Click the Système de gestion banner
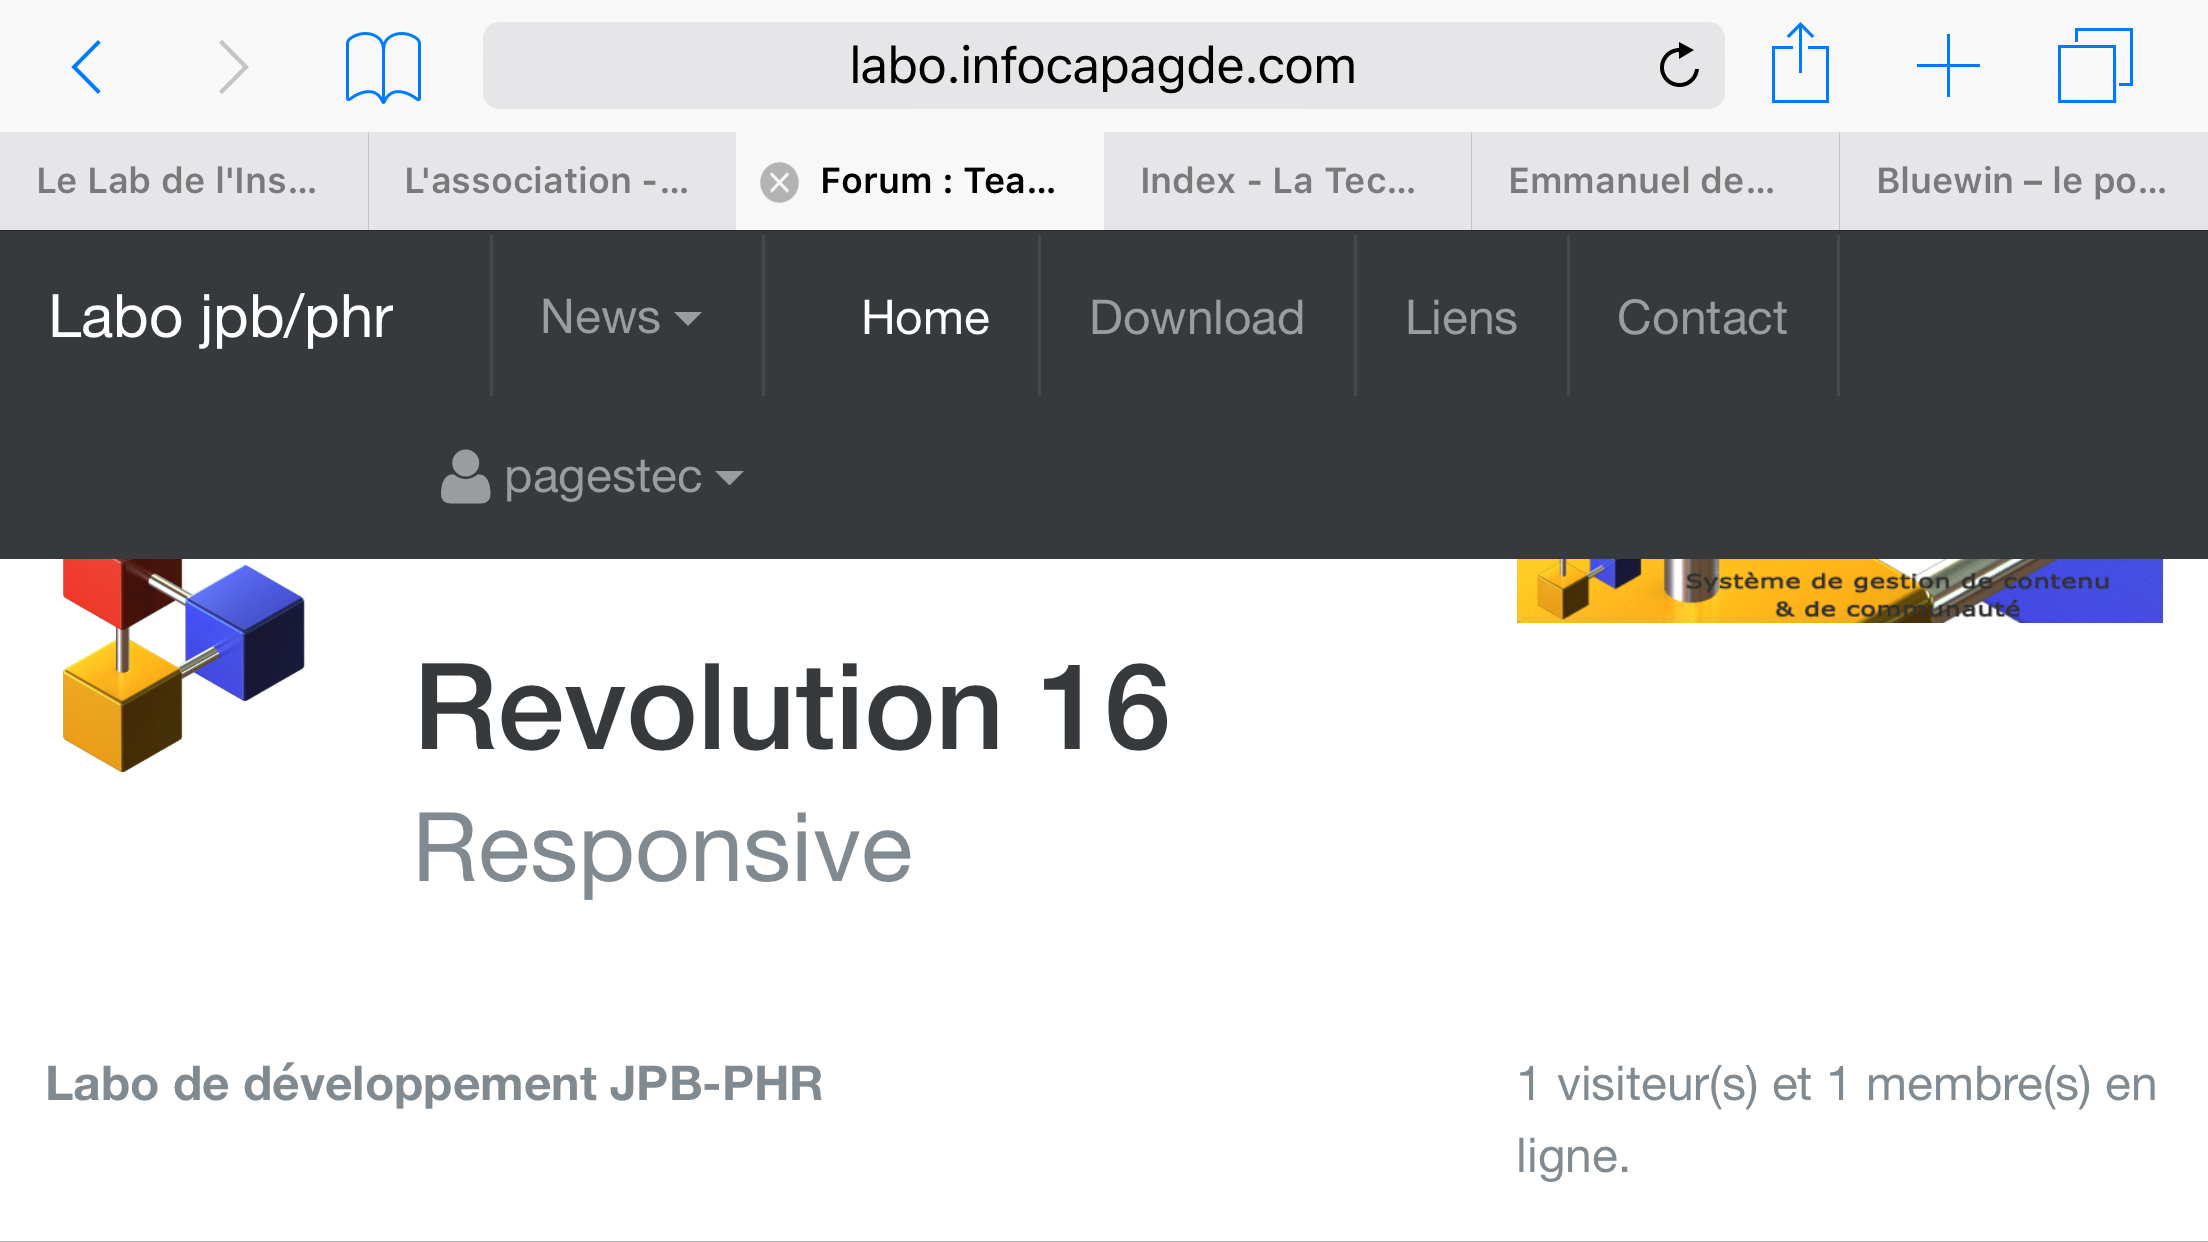2208x1242 pixels. tap(1838, 592)
